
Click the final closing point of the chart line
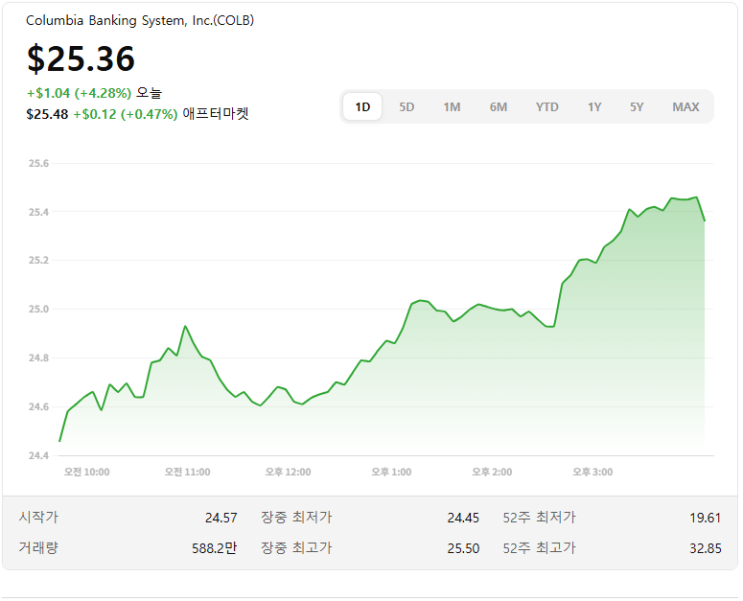[x=705, y=221]
